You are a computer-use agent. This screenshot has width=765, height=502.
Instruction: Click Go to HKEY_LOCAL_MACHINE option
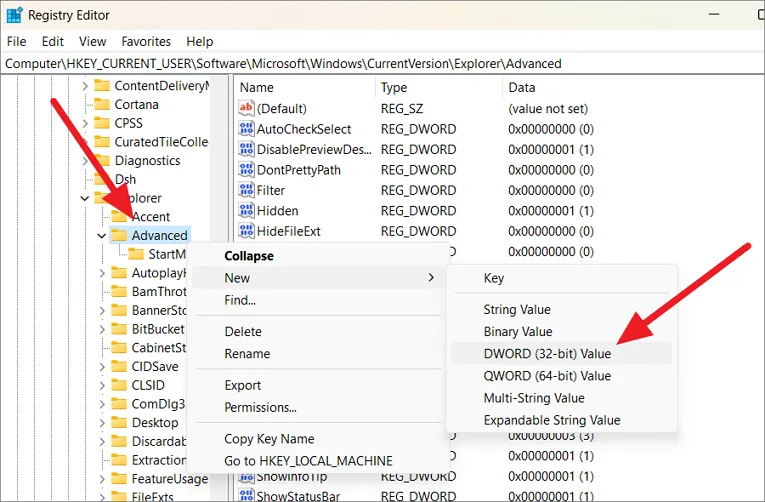[x=308, y=461]
